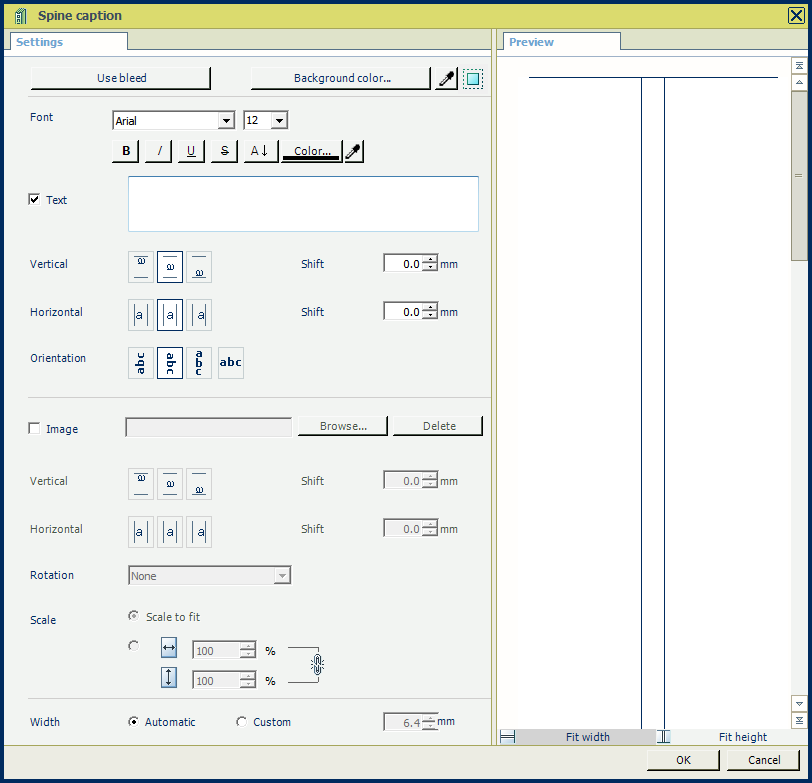812x783 pixels.
Task: Enable Strikethrough formatting
Action: [224, 151]
